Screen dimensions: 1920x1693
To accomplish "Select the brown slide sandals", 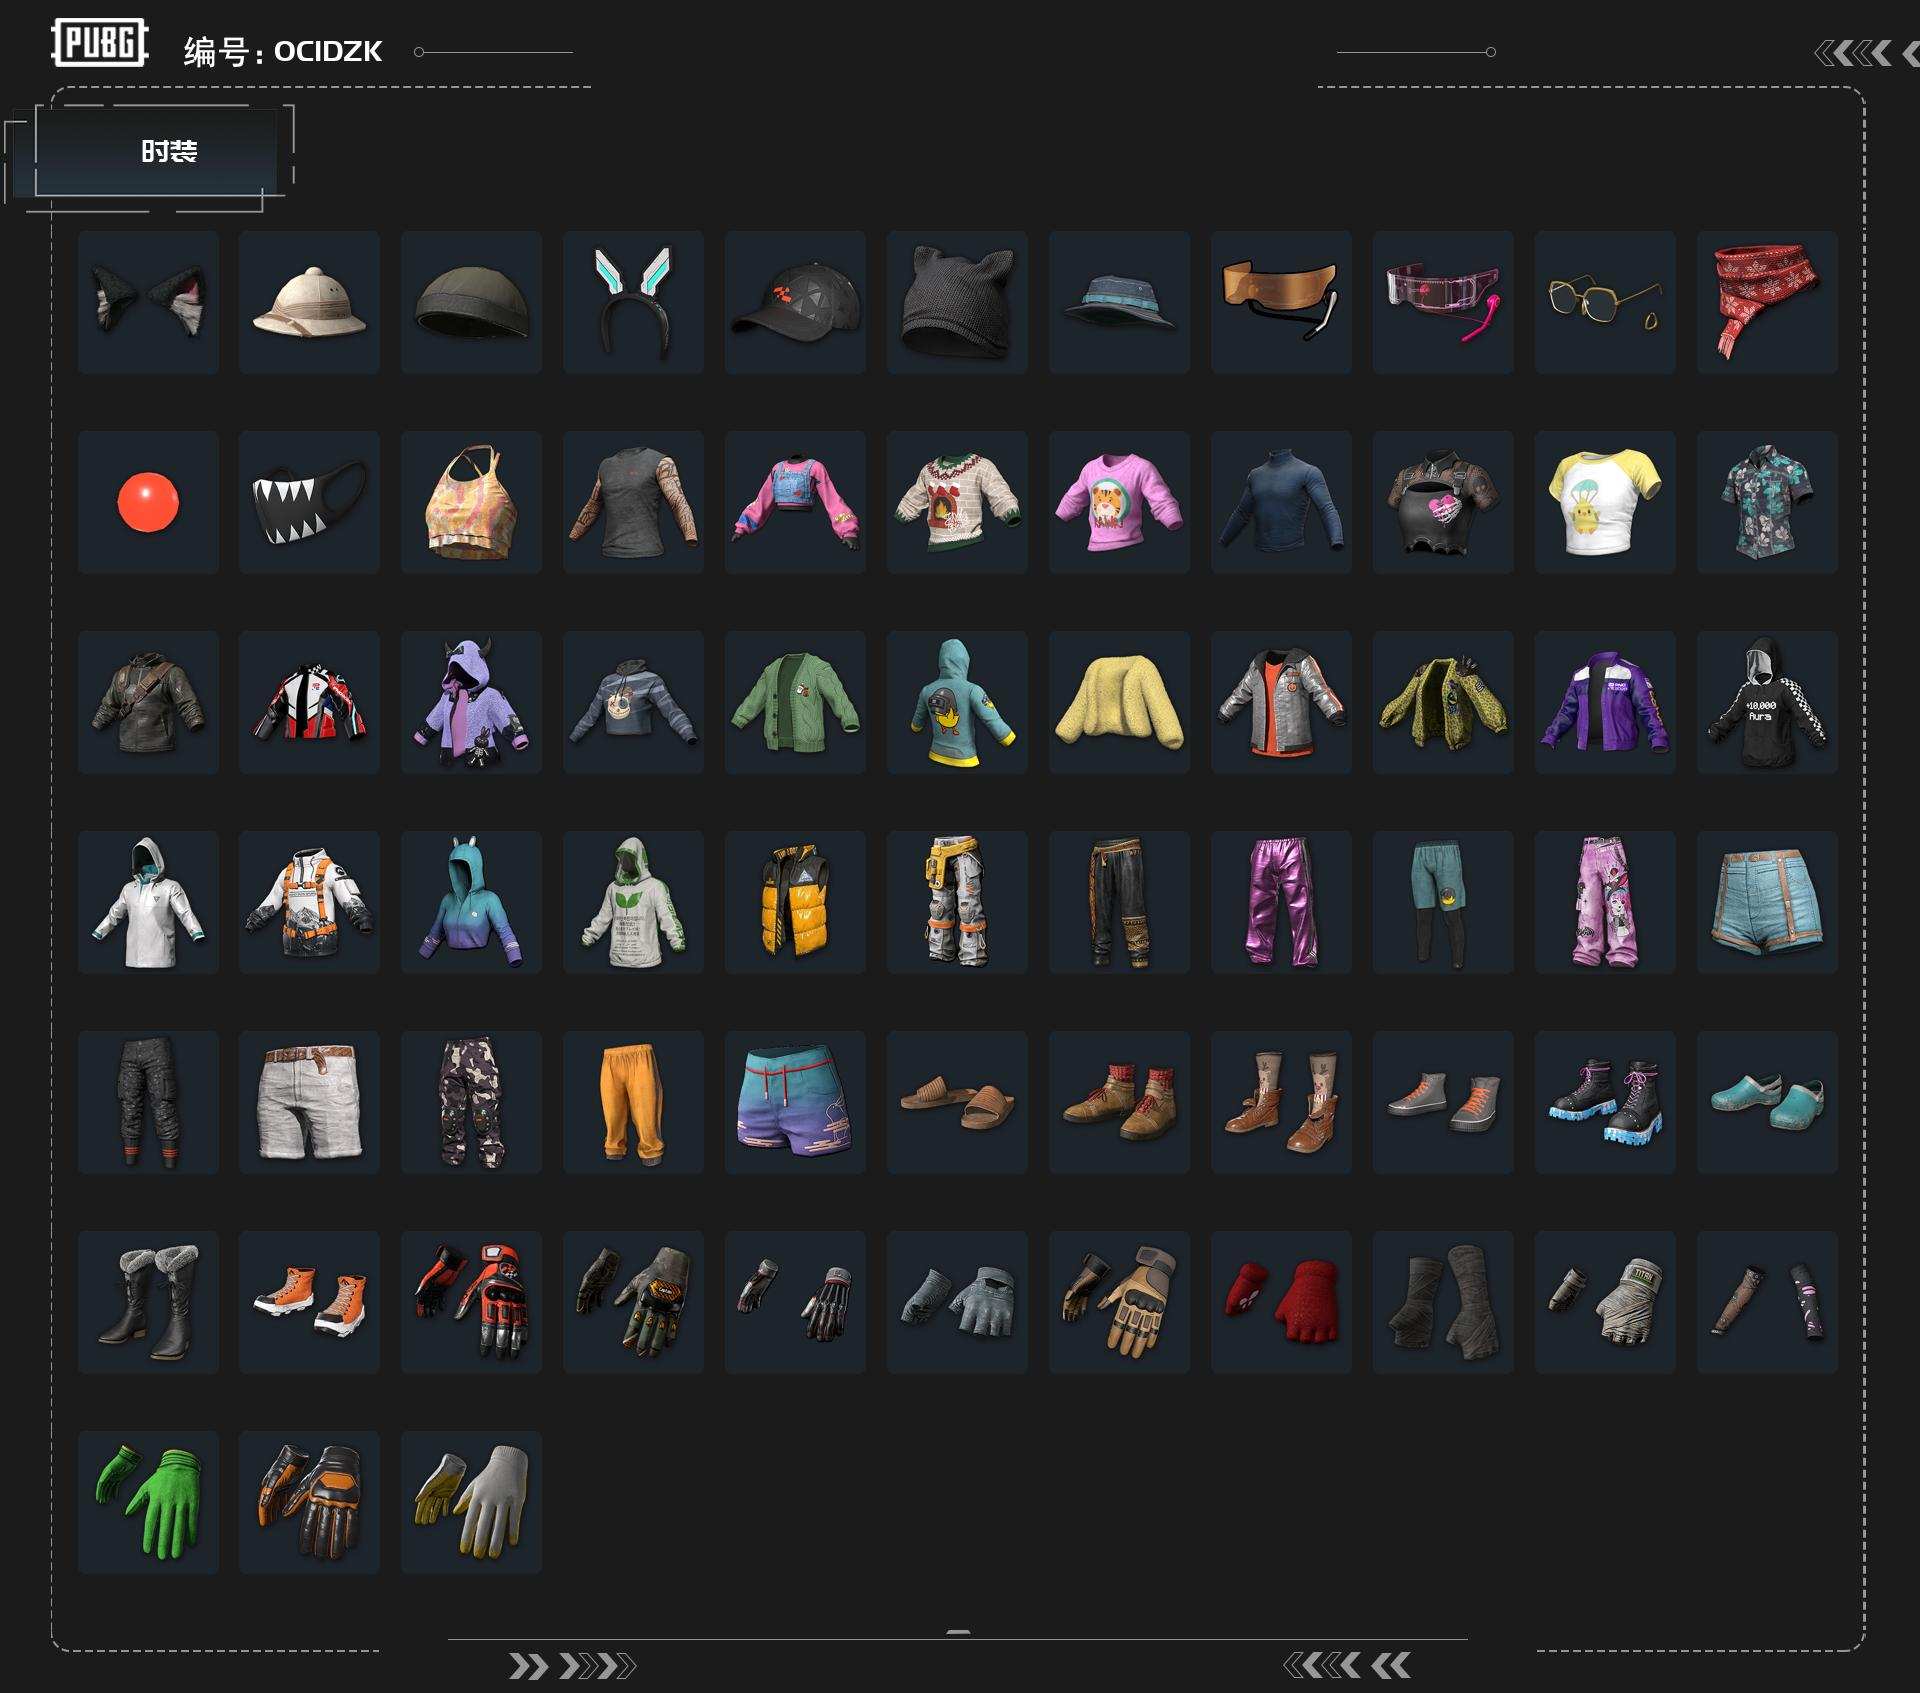I will pyautogui.click(x=958, y=1102).
